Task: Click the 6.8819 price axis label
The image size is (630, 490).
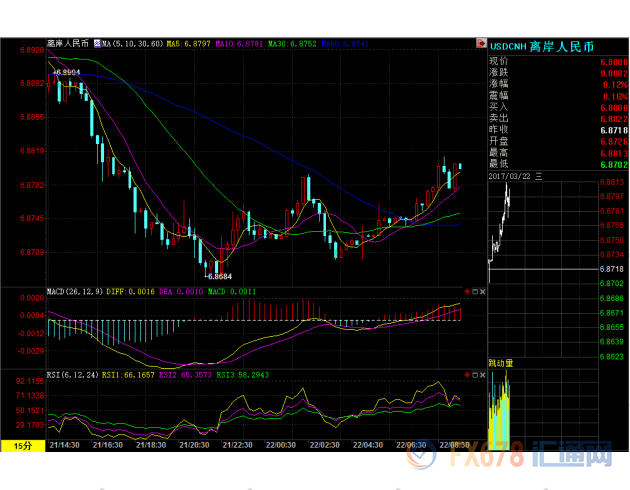Action: [32, 151]
